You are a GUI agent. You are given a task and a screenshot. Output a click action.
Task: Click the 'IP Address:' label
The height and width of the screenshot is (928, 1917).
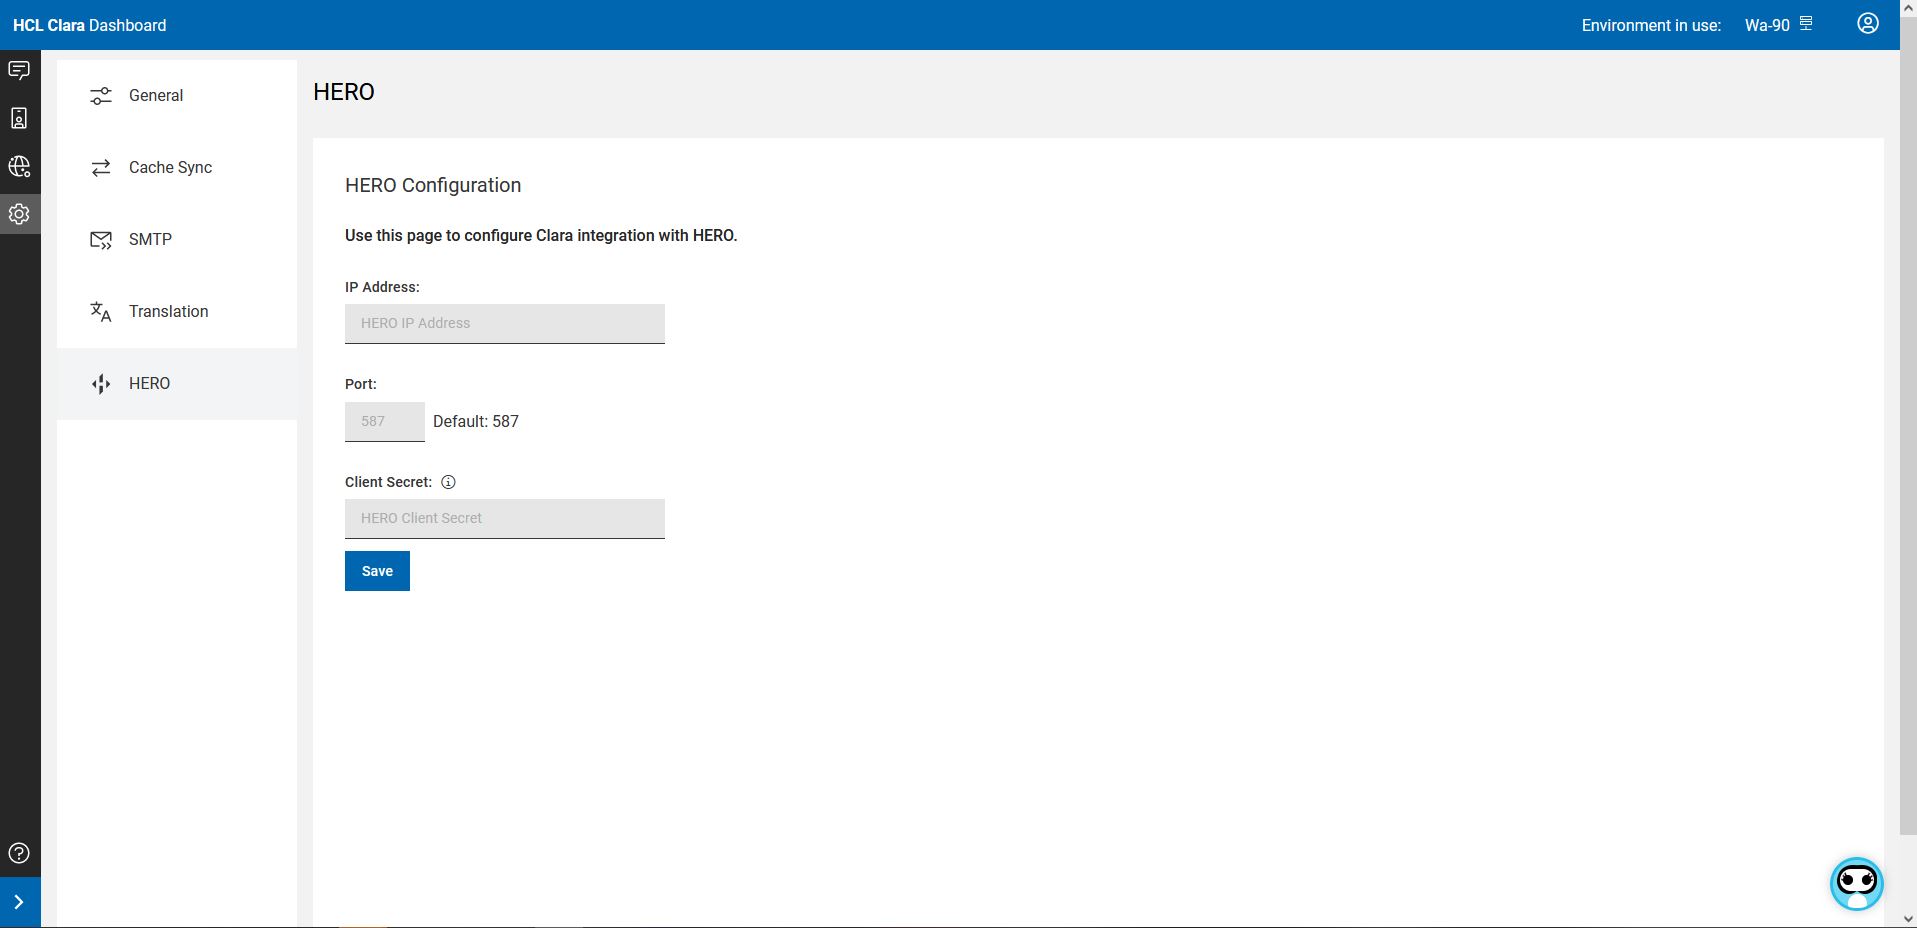pyautogui.click(x=382, y=287)
